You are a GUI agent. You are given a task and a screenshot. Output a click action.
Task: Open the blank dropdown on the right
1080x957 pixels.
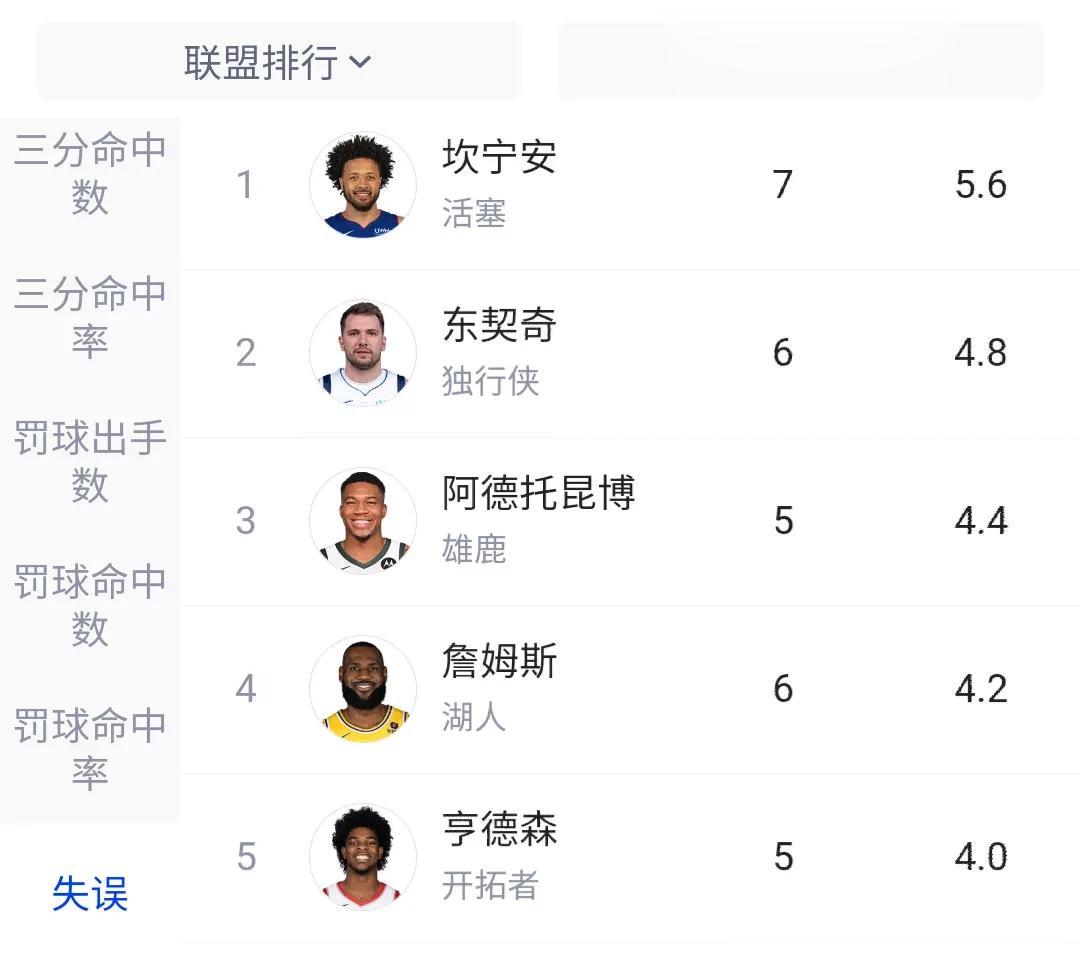[x=800, y=61]
